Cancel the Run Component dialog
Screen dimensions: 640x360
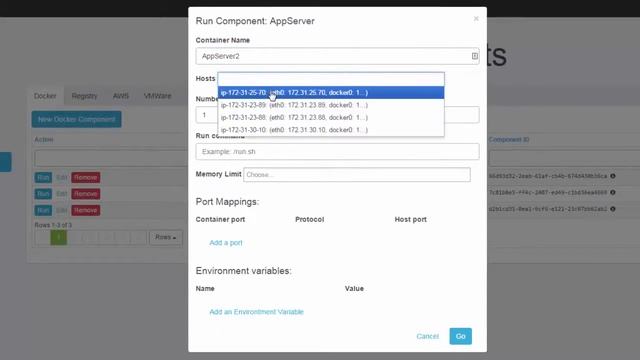(427, 336)
